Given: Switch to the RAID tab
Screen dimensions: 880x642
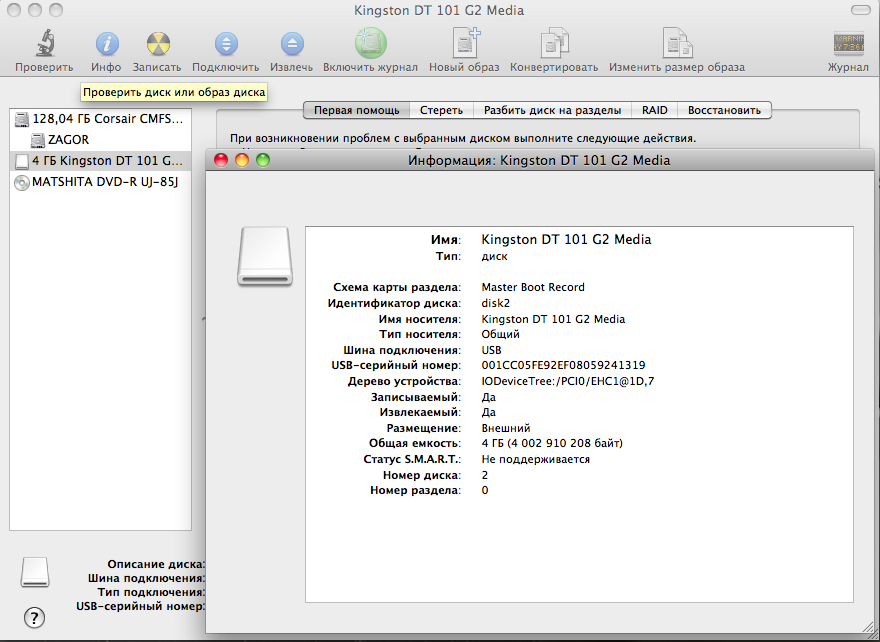Looking at the screenshot, I should tap(655, 110).
